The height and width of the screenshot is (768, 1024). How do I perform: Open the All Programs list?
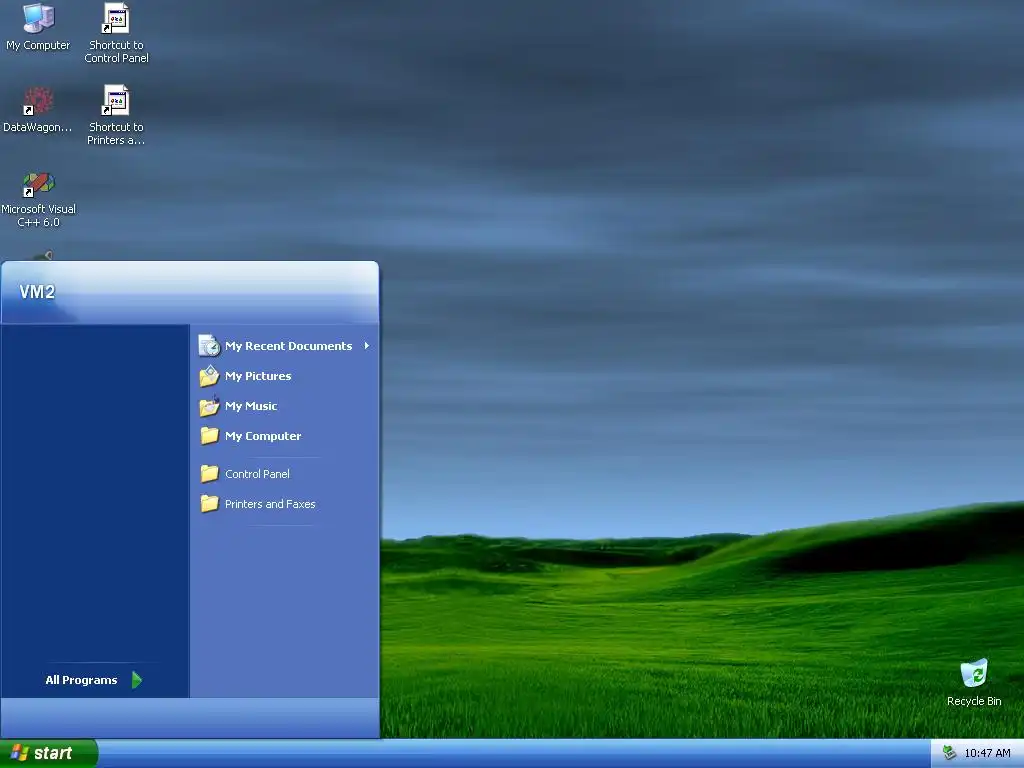coord(95,680)
